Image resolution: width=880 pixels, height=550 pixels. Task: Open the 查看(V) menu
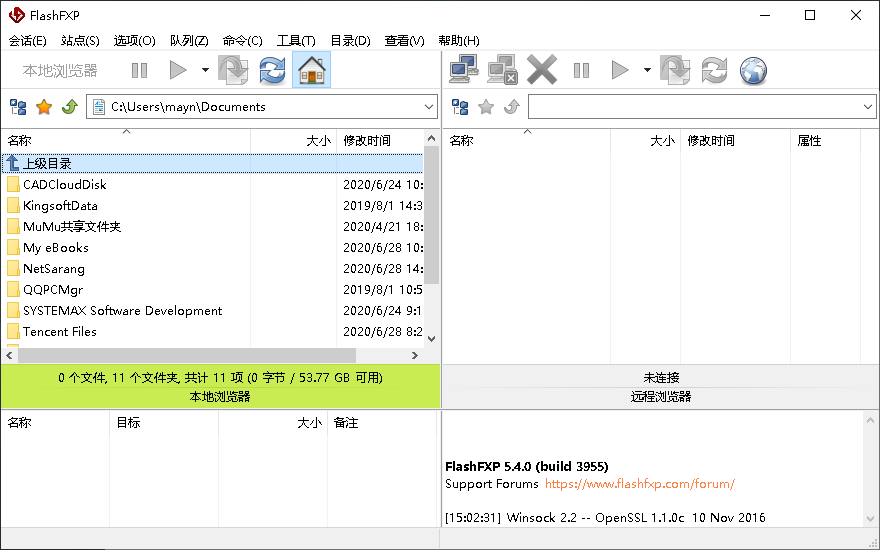pyautogui.click(x=404, y=41)
